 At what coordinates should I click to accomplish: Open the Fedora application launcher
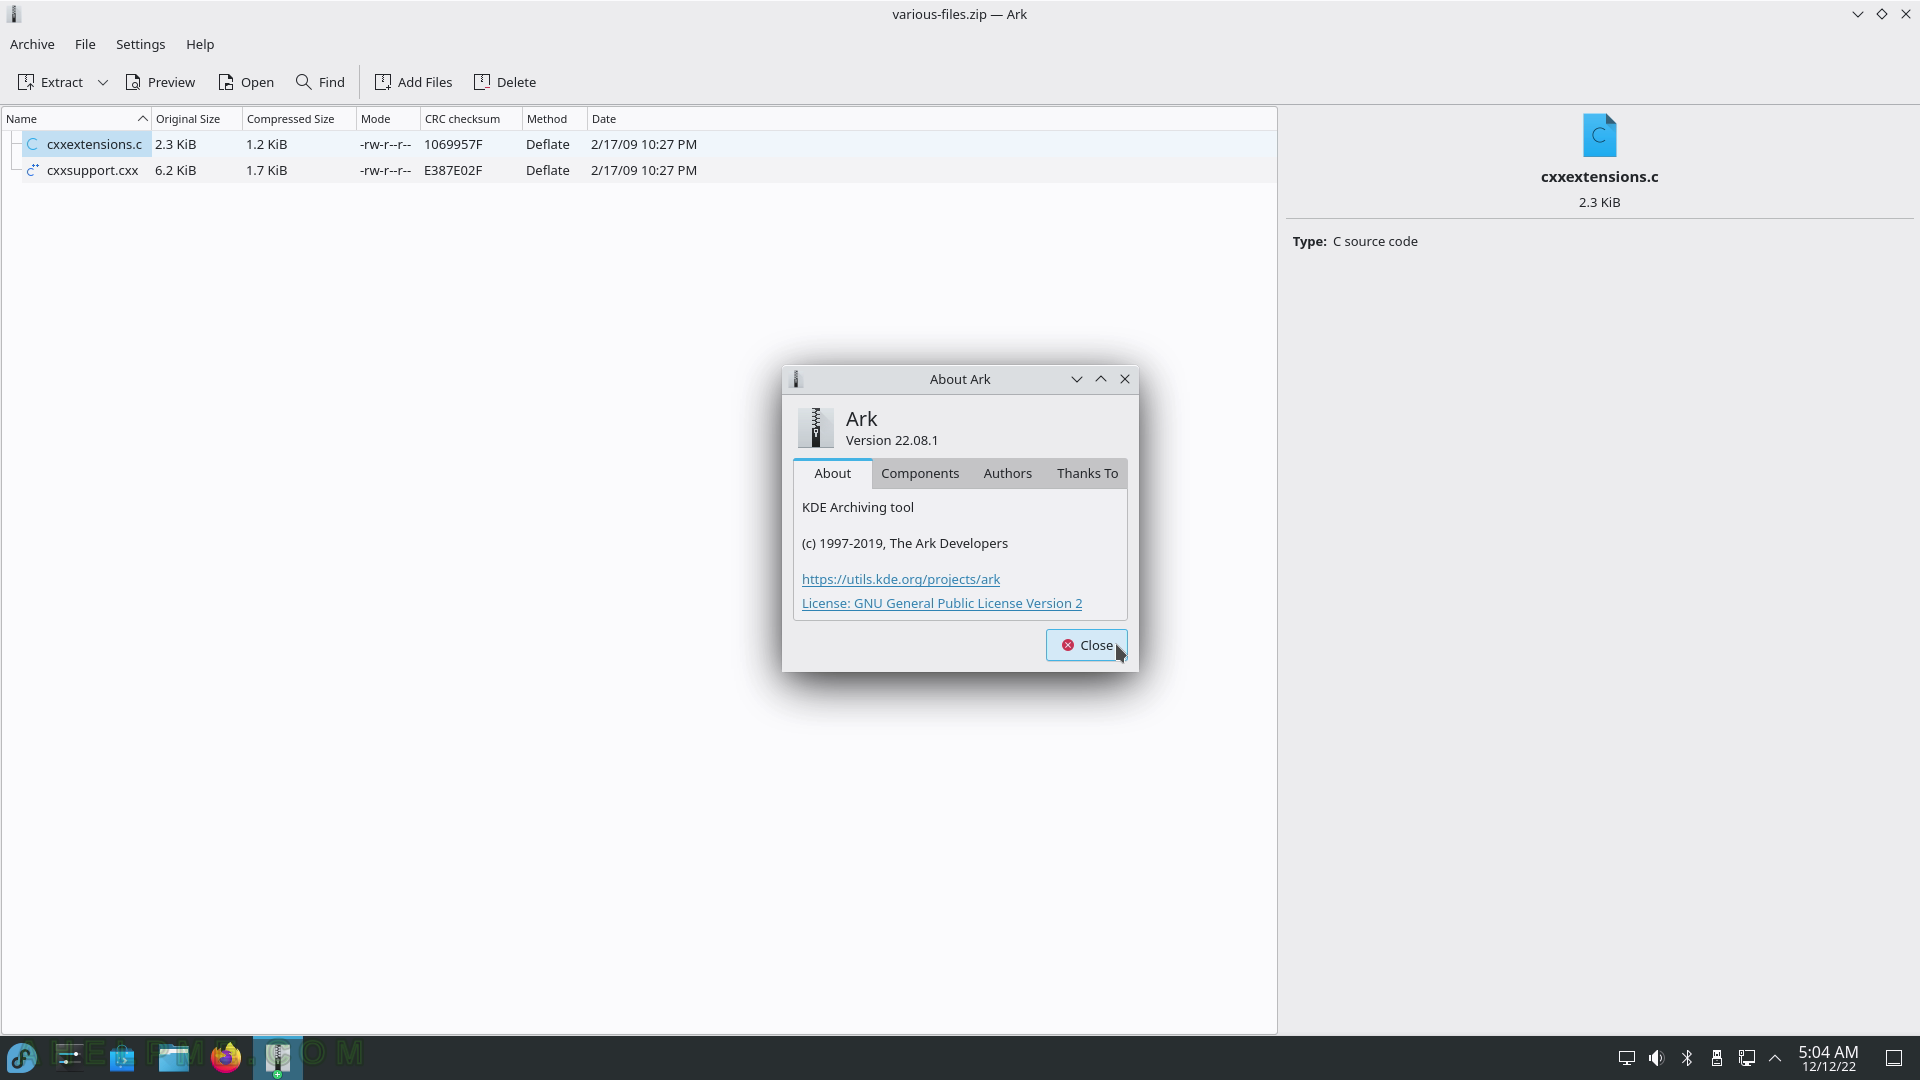point(22,1057)
